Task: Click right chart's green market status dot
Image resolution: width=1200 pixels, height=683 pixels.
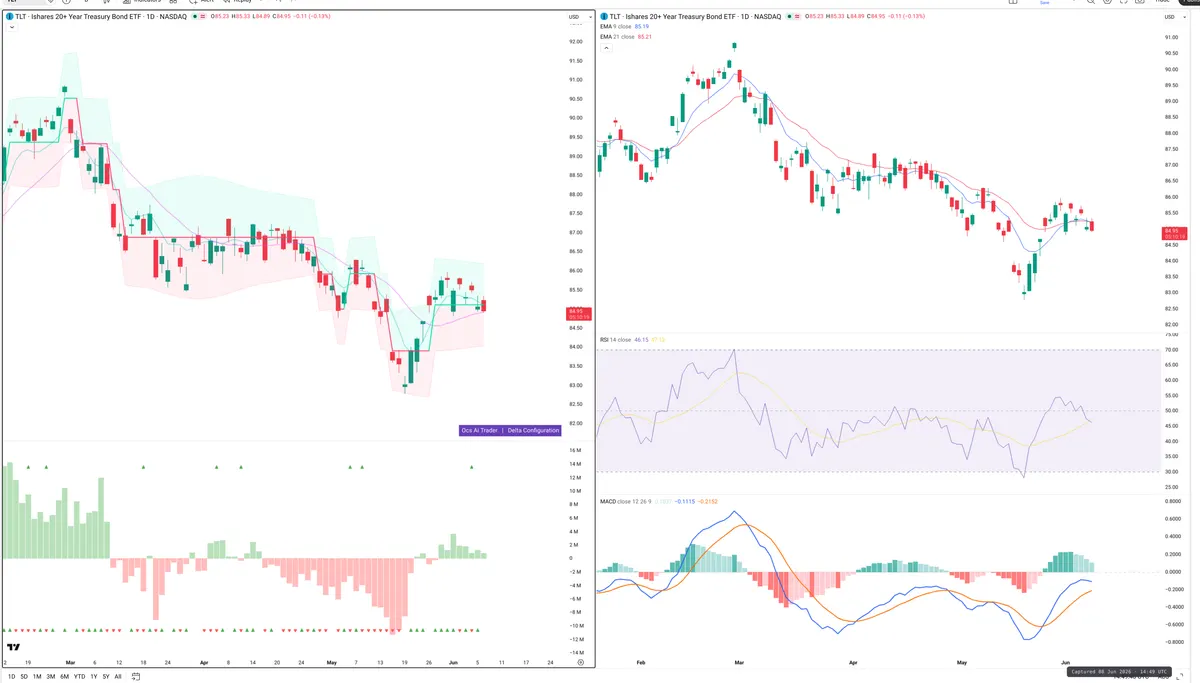Action: 789,17
